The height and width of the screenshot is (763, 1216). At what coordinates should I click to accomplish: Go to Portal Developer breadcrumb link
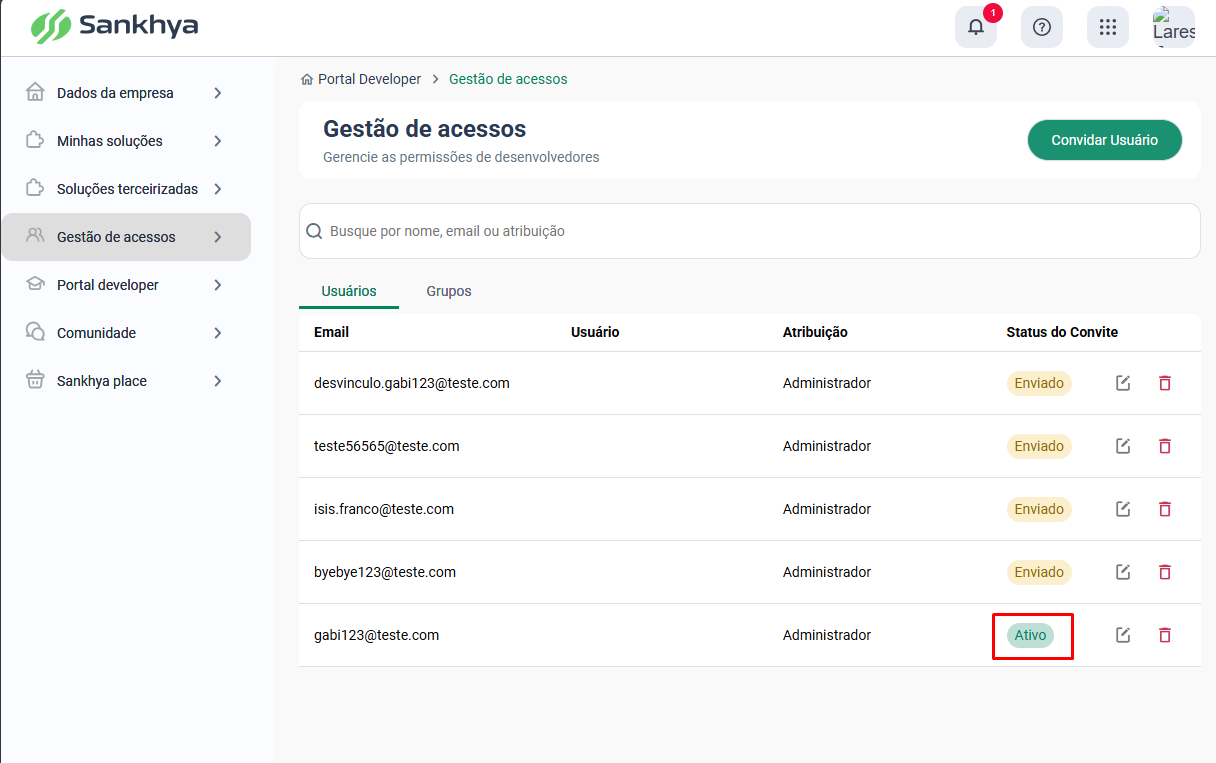[370, 79]
